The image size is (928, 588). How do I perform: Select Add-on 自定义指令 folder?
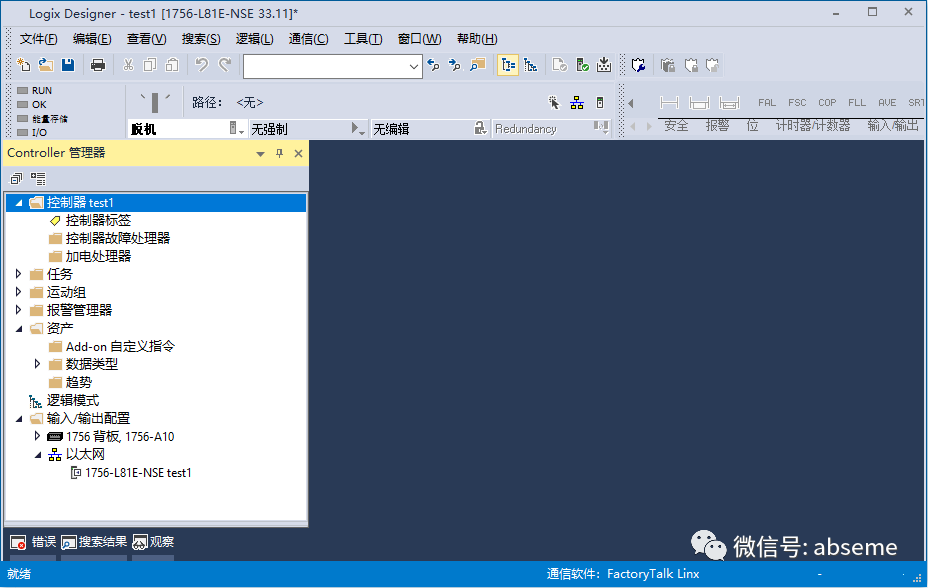point(120,347)
